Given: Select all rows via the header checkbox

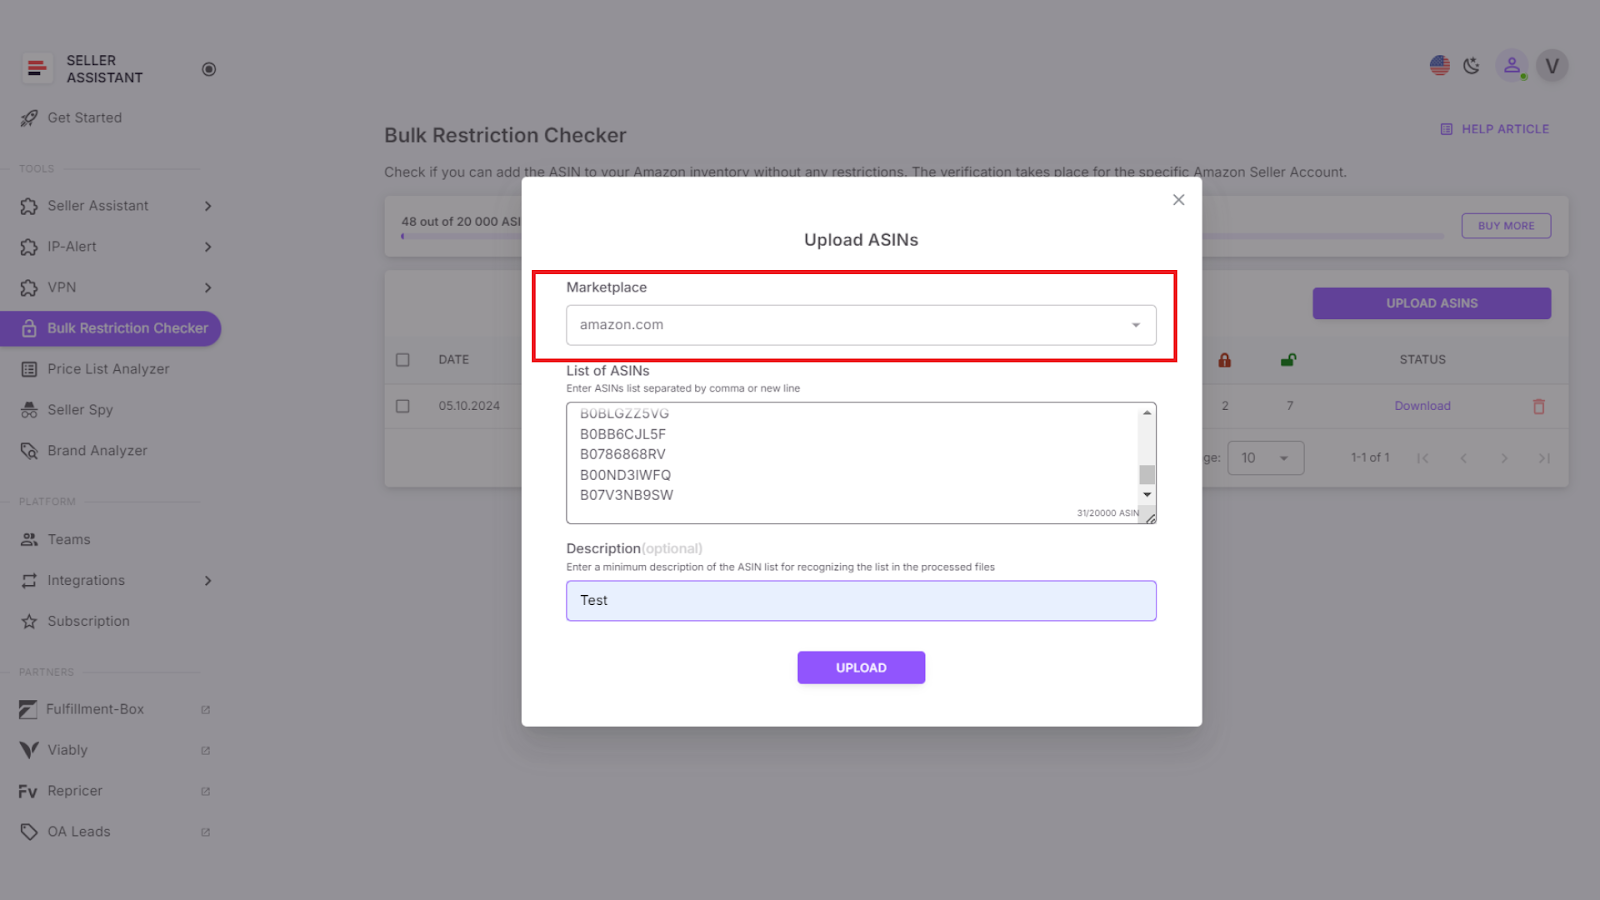Looking at the screenshot, I should (403, 359).
